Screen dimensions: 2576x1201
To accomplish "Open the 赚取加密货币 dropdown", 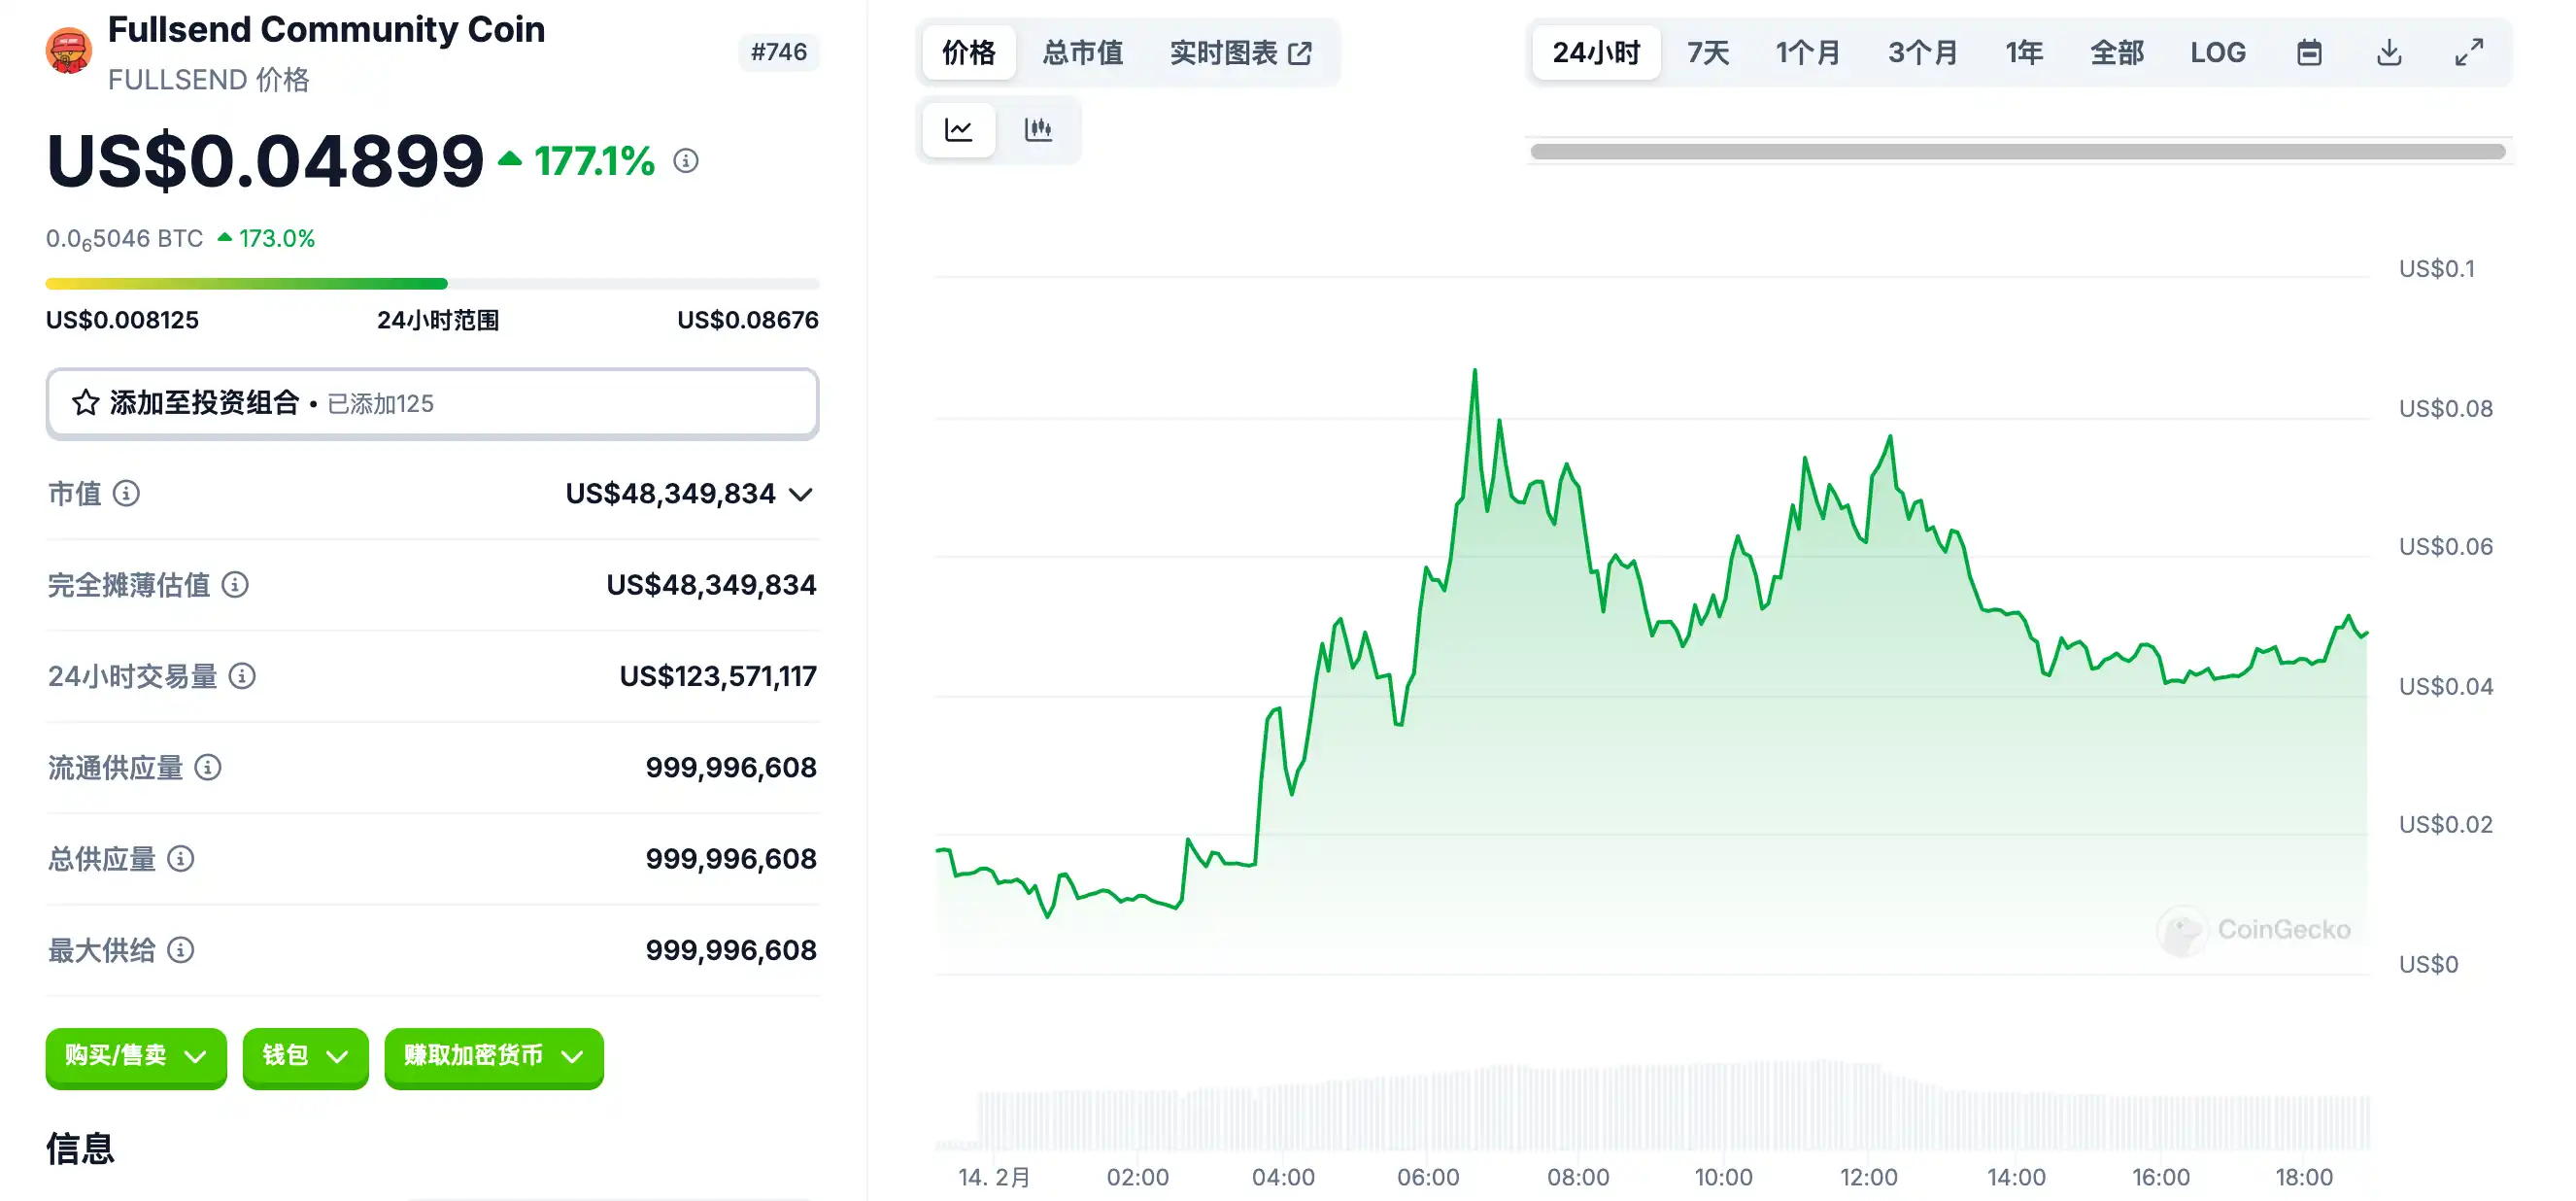I will (x=493, y=1056).
